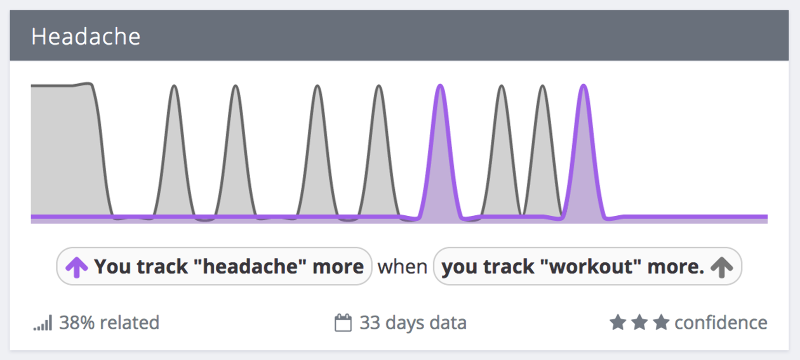Click the gray up arrow icon
Image resolution: width=800 pixels, height=360 pixels.
pyautogui.click(x=721, y=267)
